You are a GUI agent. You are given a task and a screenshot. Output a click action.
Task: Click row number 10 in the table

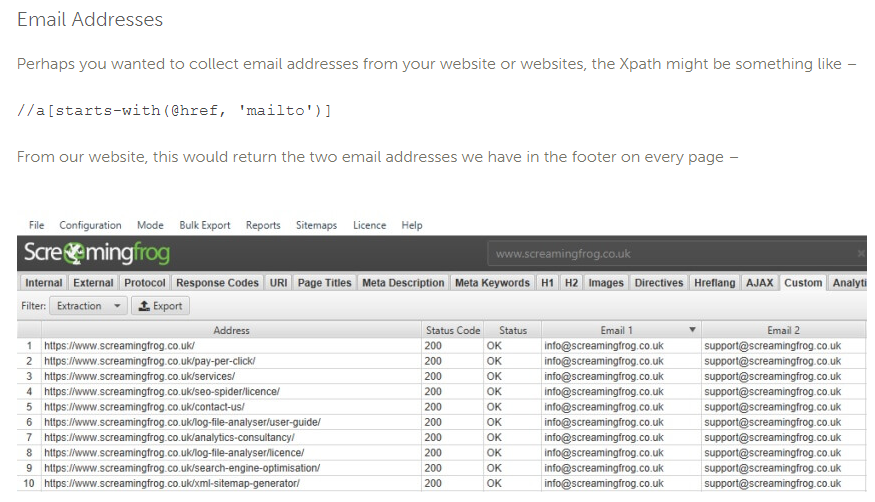(x=28, y=484)
